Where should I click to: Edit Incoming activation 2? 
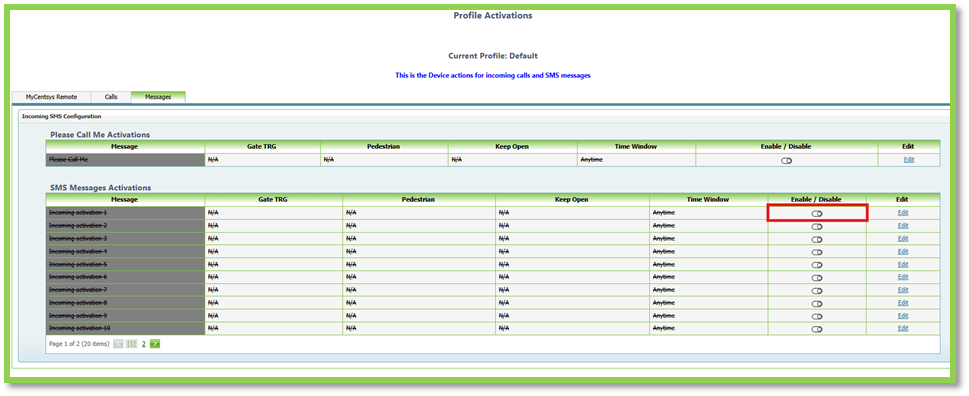903,225
